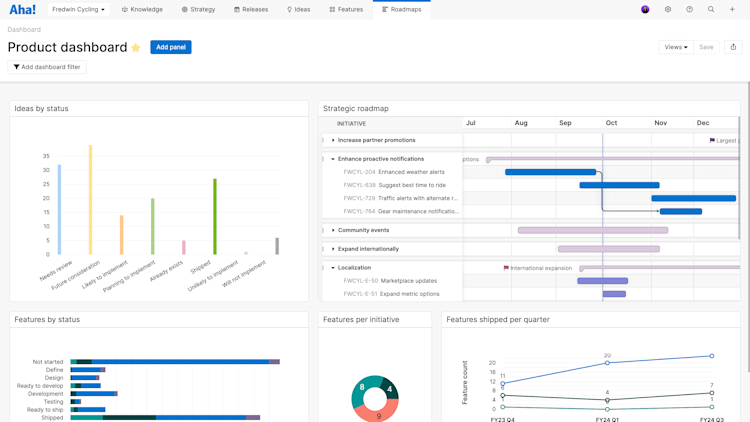Click the Shipped green bar in Ideas chart
750x422 pixels.
pyautogui.click(x=215, y=217)
